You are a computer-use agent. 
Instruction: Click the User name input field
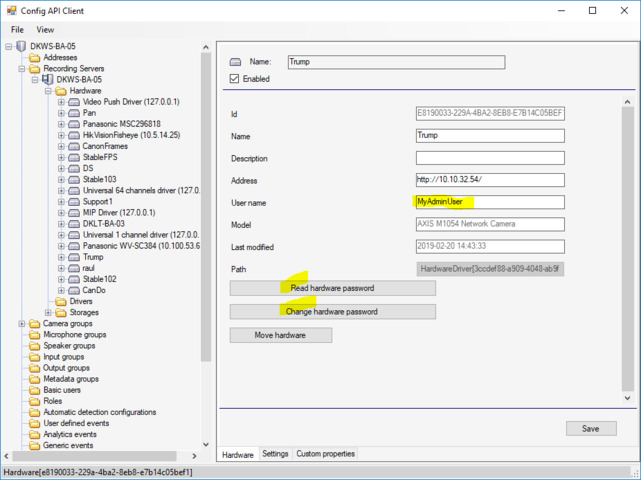pos(489,202)
